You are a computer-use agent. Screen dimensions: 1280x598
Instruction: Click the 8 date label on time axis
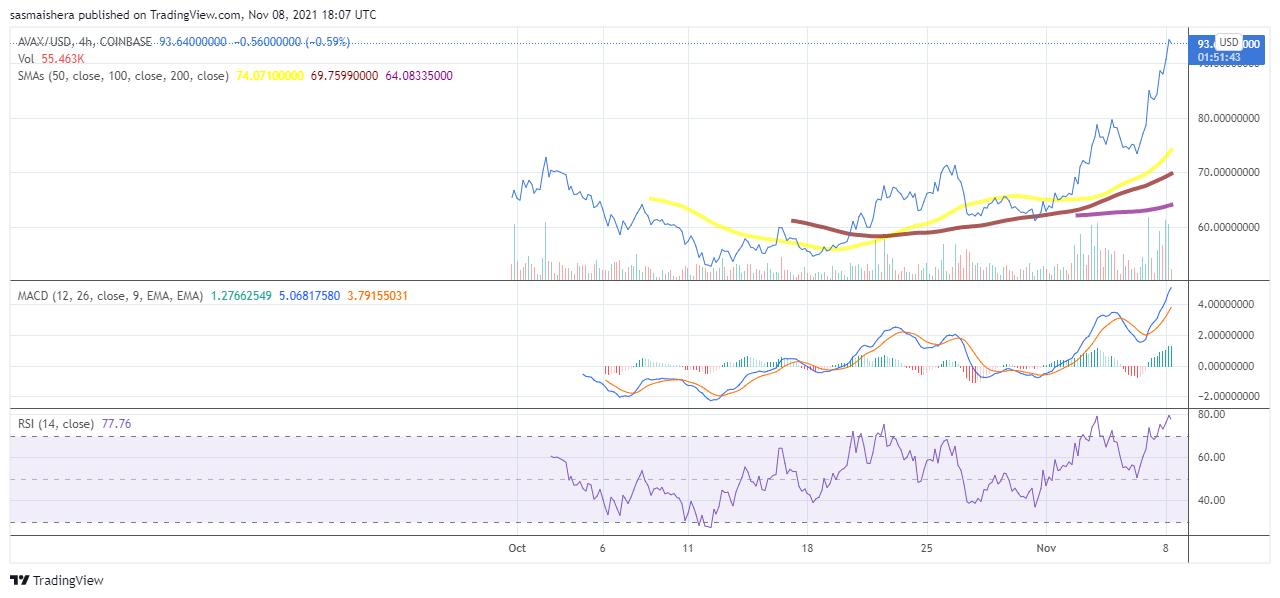[x=1166, y=548]
